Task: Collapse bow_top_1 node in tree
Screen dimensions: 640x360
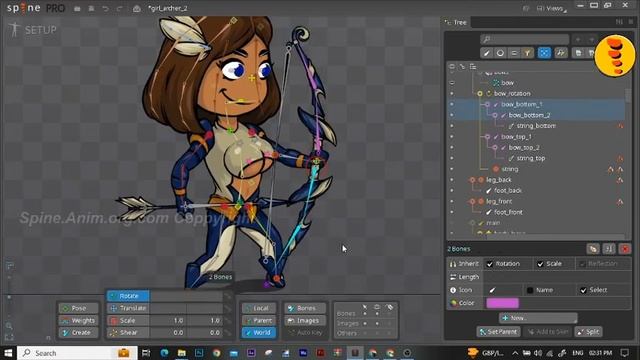Action: 487,137
